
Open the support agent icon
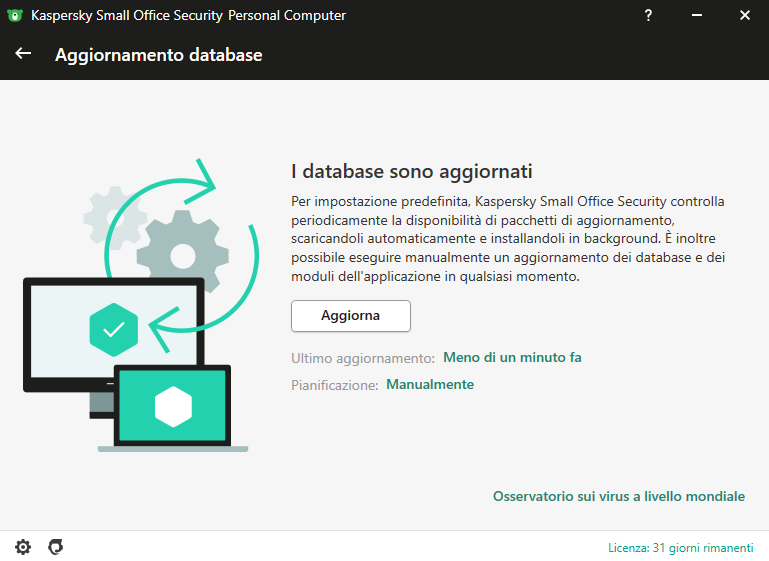[55, 547]
